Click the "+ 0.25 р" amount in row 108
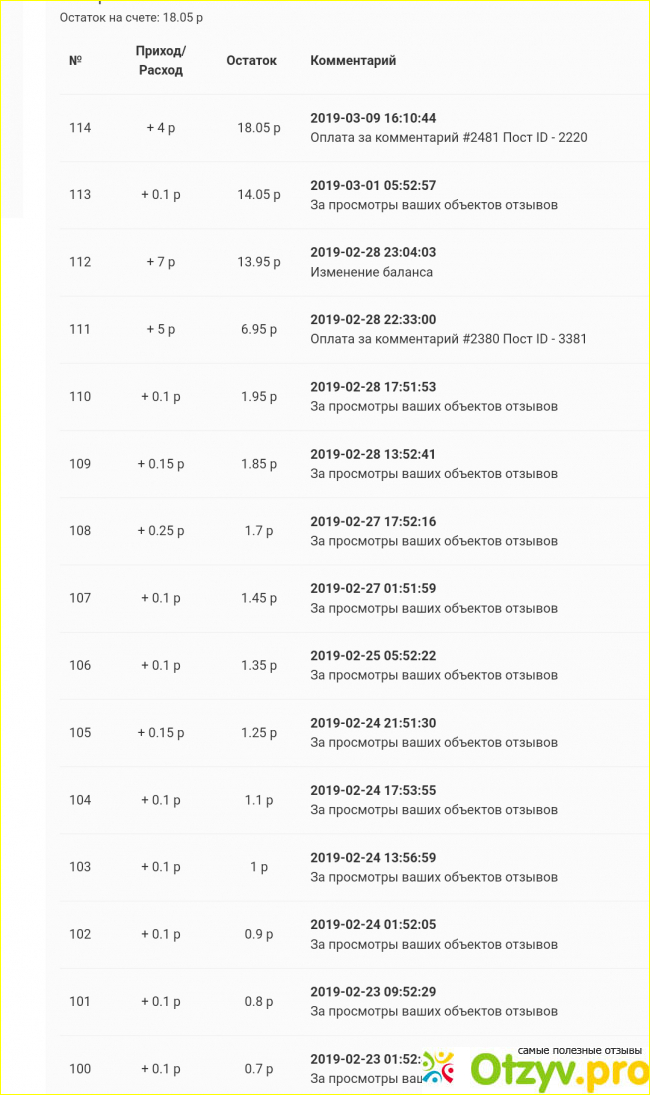650x1095 pixels. (x=161, y=531)
